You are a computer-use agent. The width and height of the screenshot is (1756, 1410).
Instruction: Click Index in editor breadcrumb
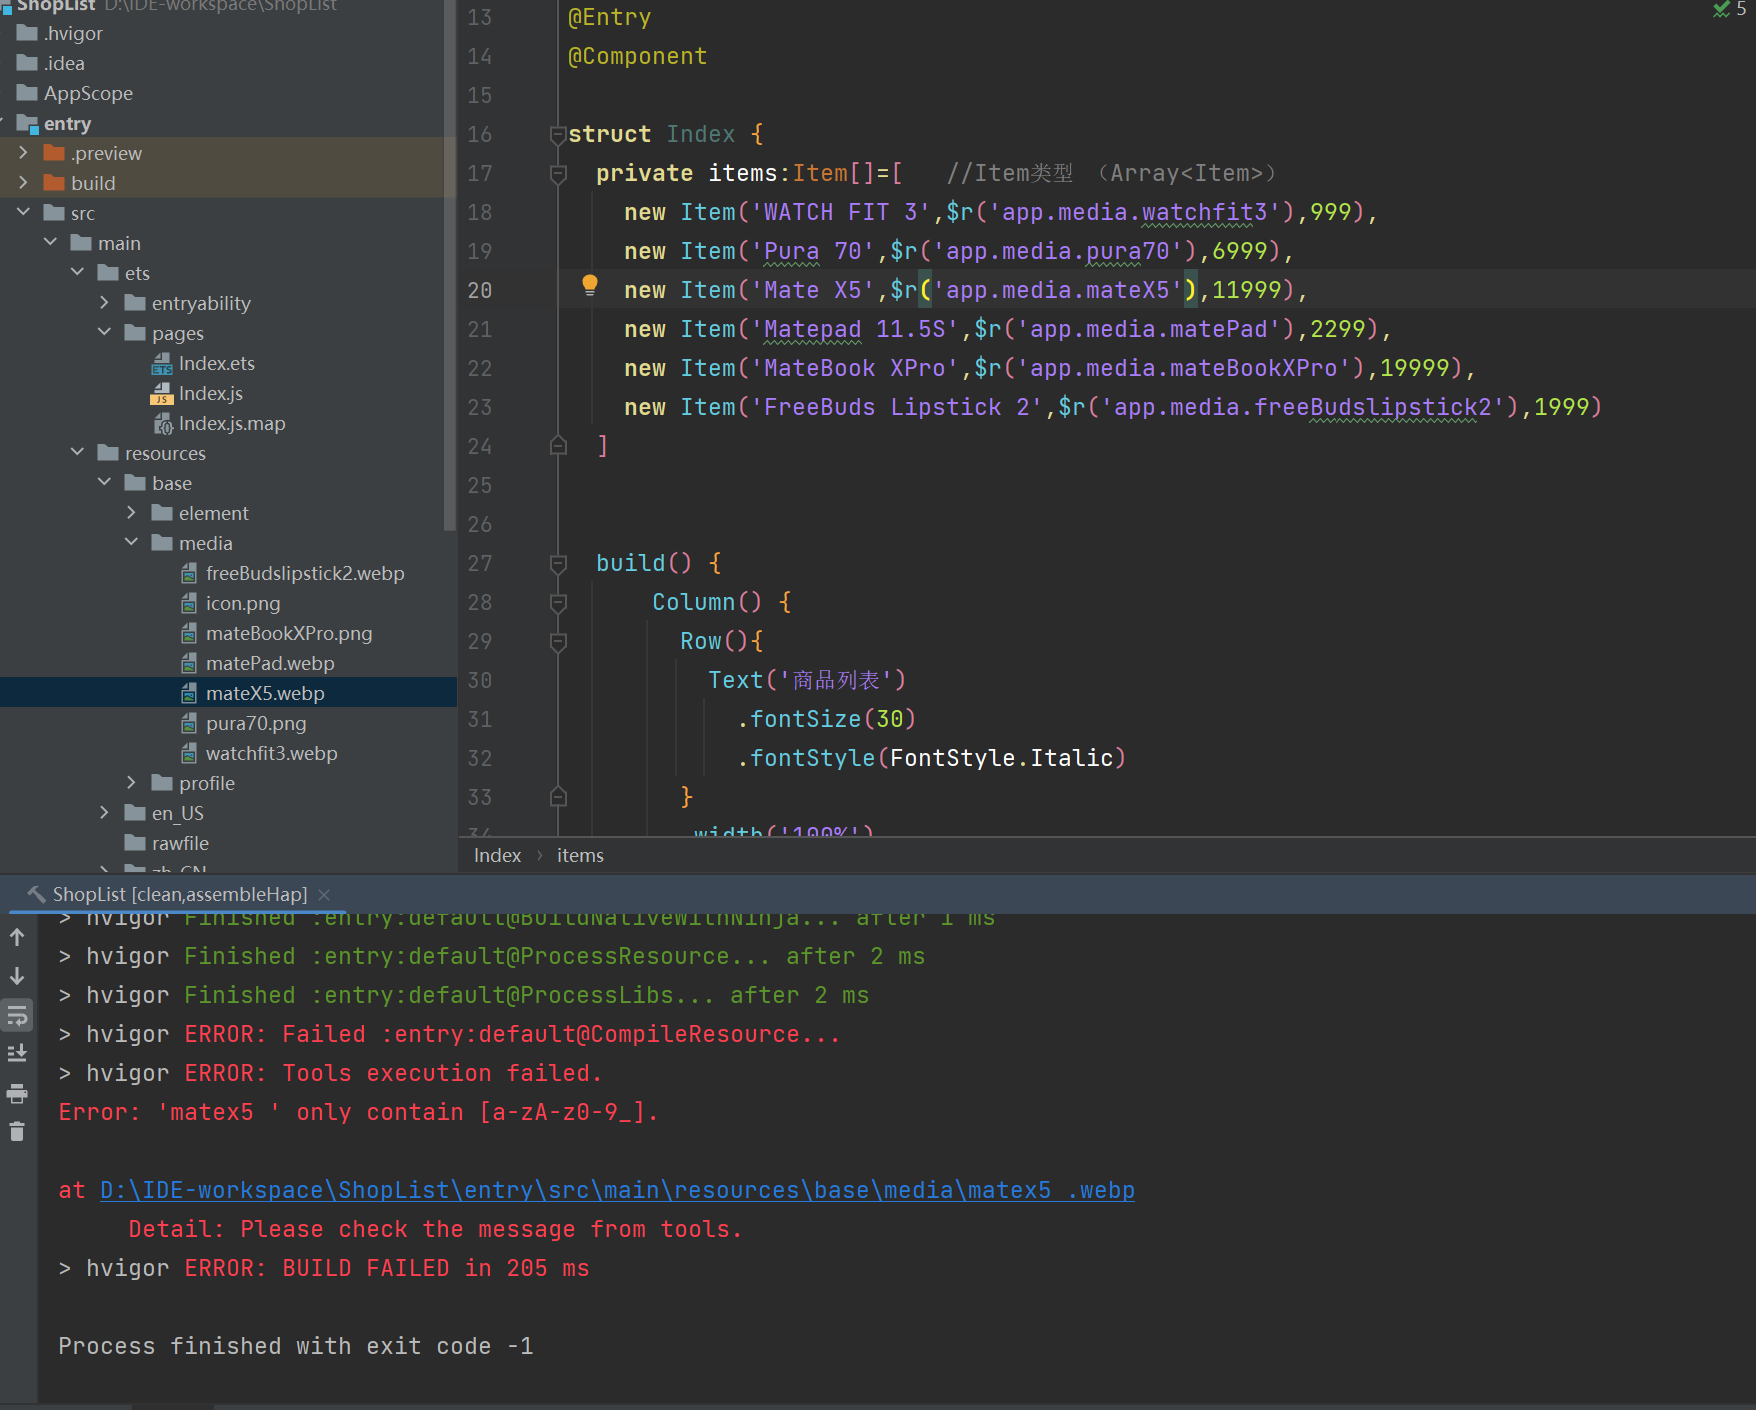(497, 855)
